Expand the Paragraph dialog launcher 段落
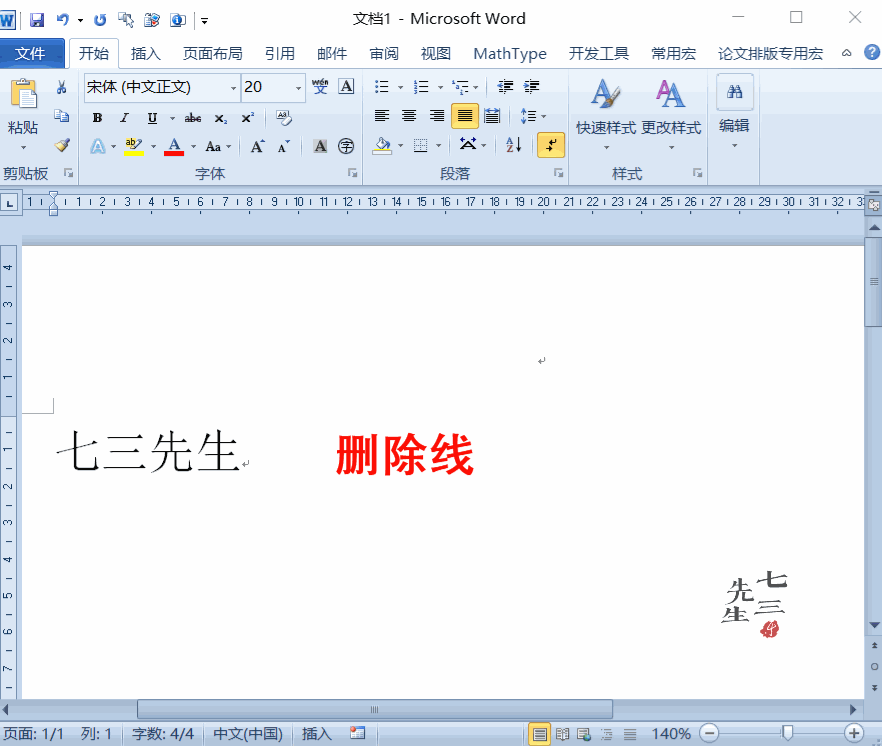This screenshot has width=882, height=746. point(558,173)
